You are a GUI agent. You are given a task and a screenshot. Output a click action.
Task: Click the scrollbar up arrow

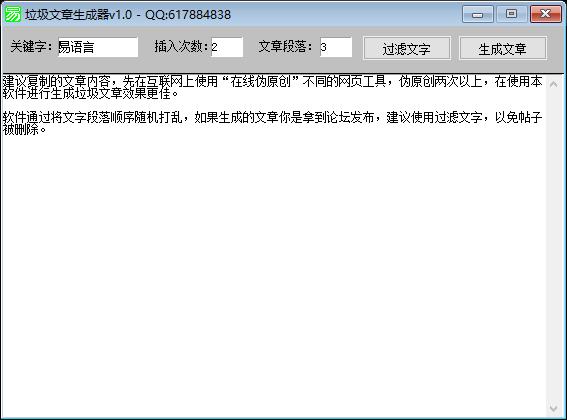553,85
